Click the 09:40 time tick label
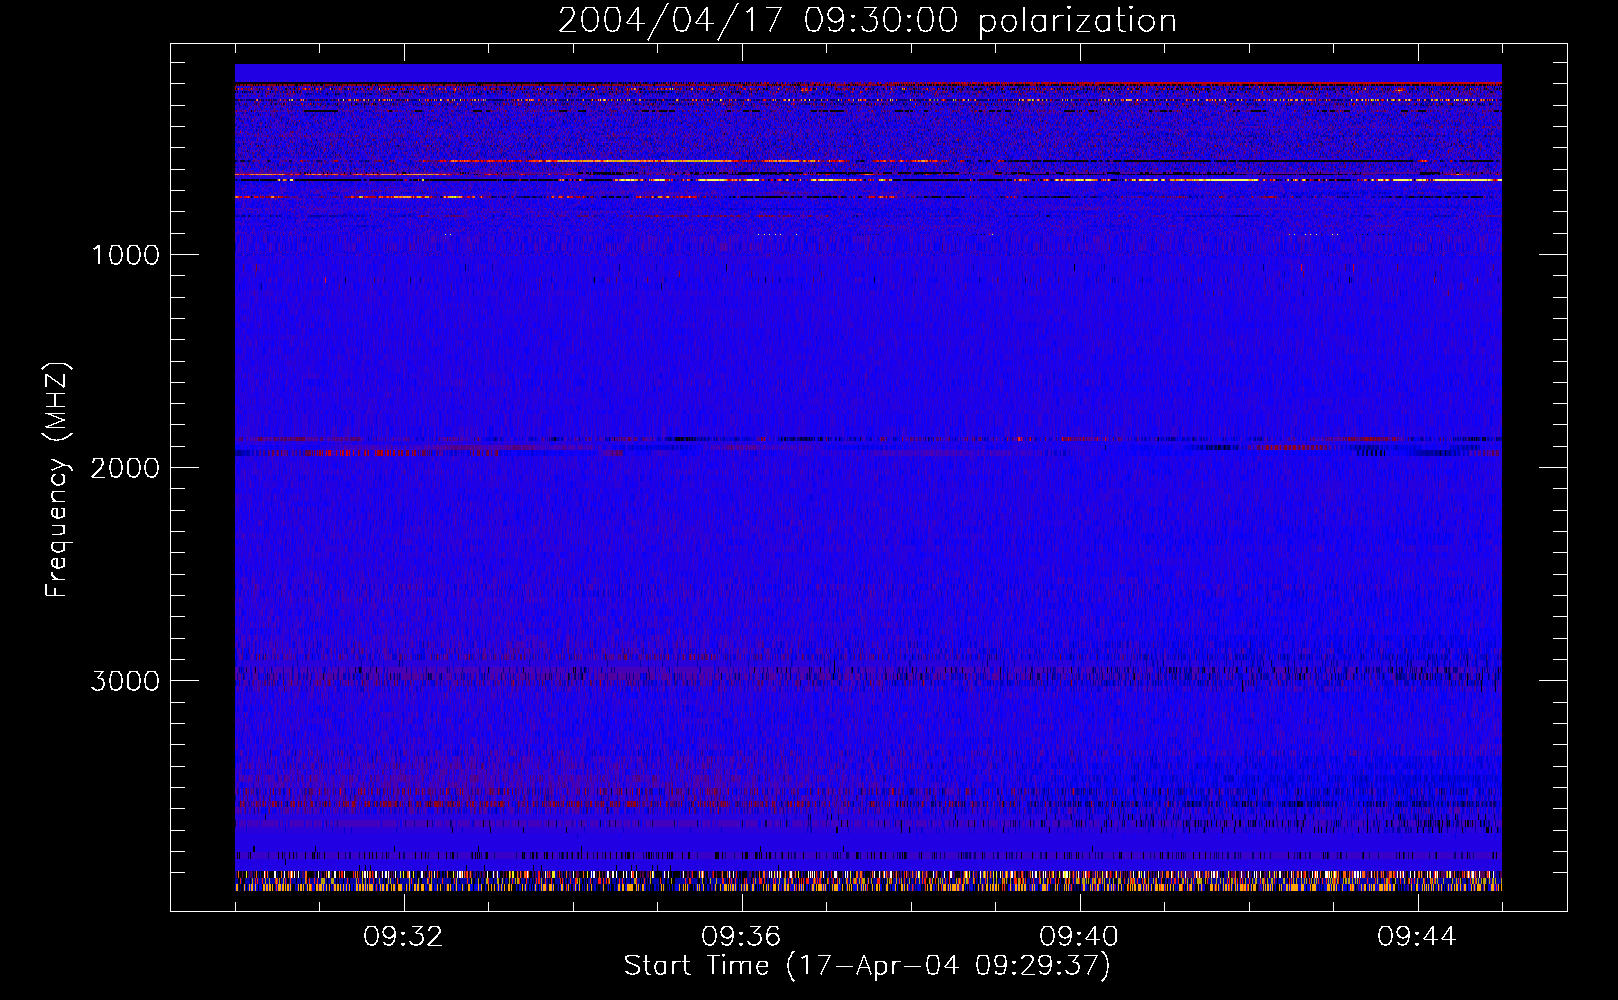Image resolution: width=1618 pixels, height=1000 pixels. coord(1079,937)
